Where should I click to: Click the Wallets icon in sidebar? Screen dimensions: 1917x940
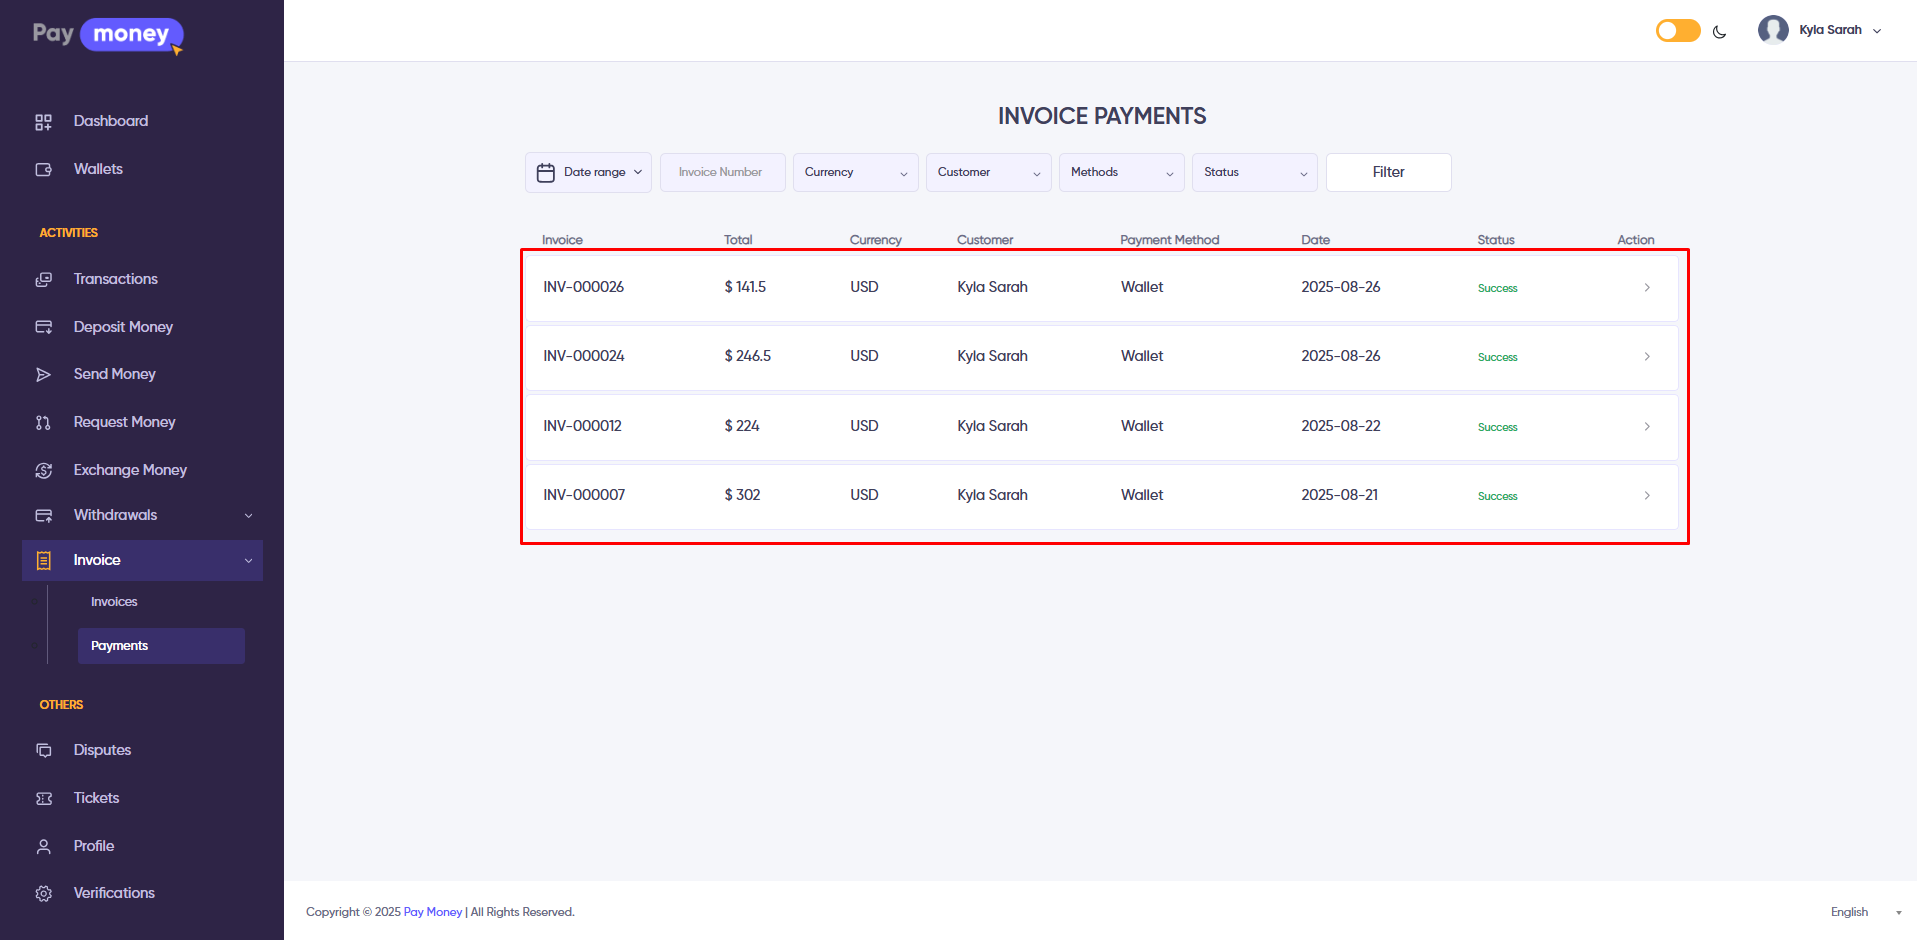43,170
